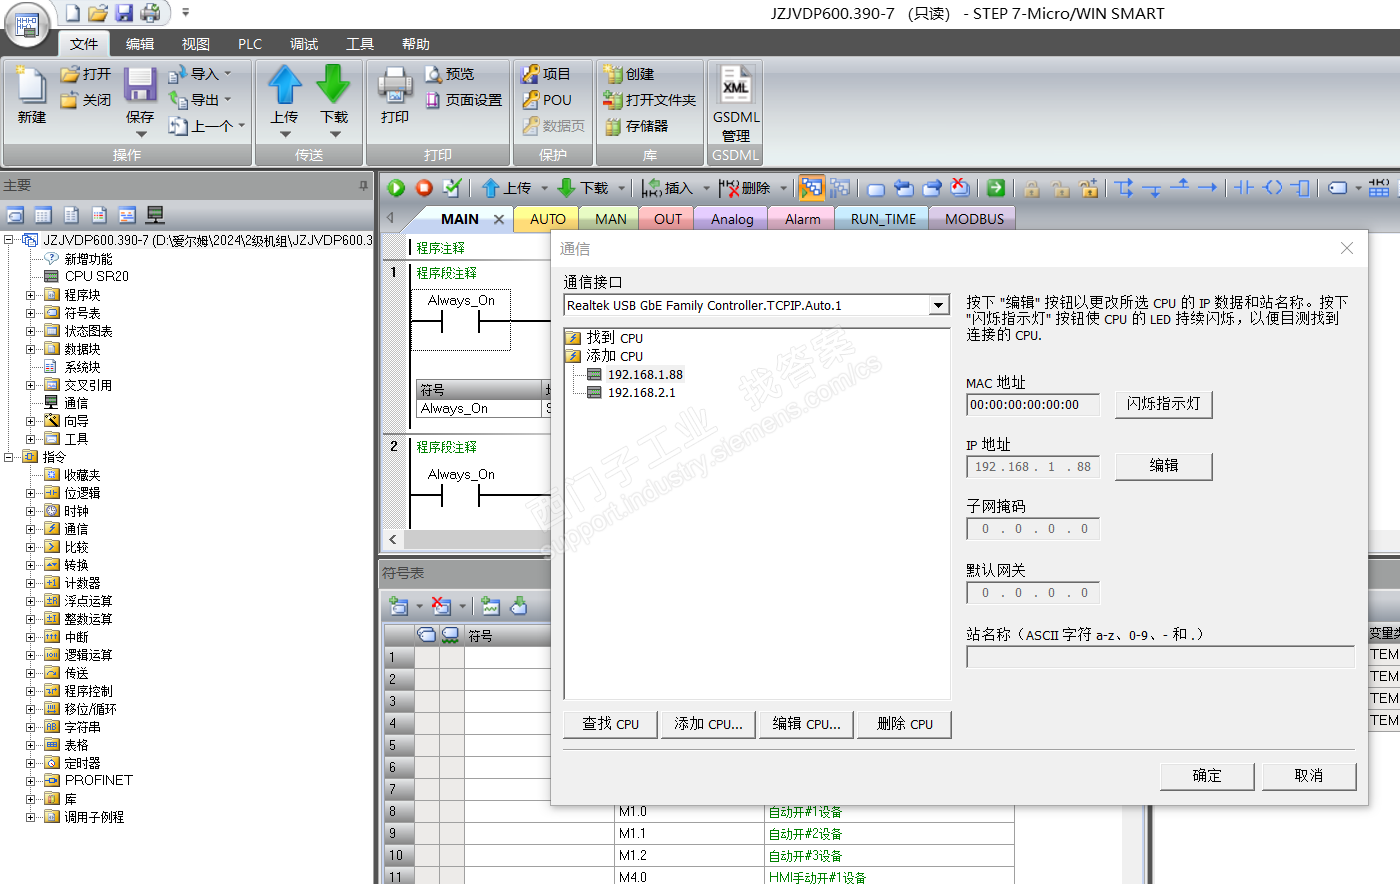
Task: Open the 视图 ribbon tab
Action: [x=196, y=44]
